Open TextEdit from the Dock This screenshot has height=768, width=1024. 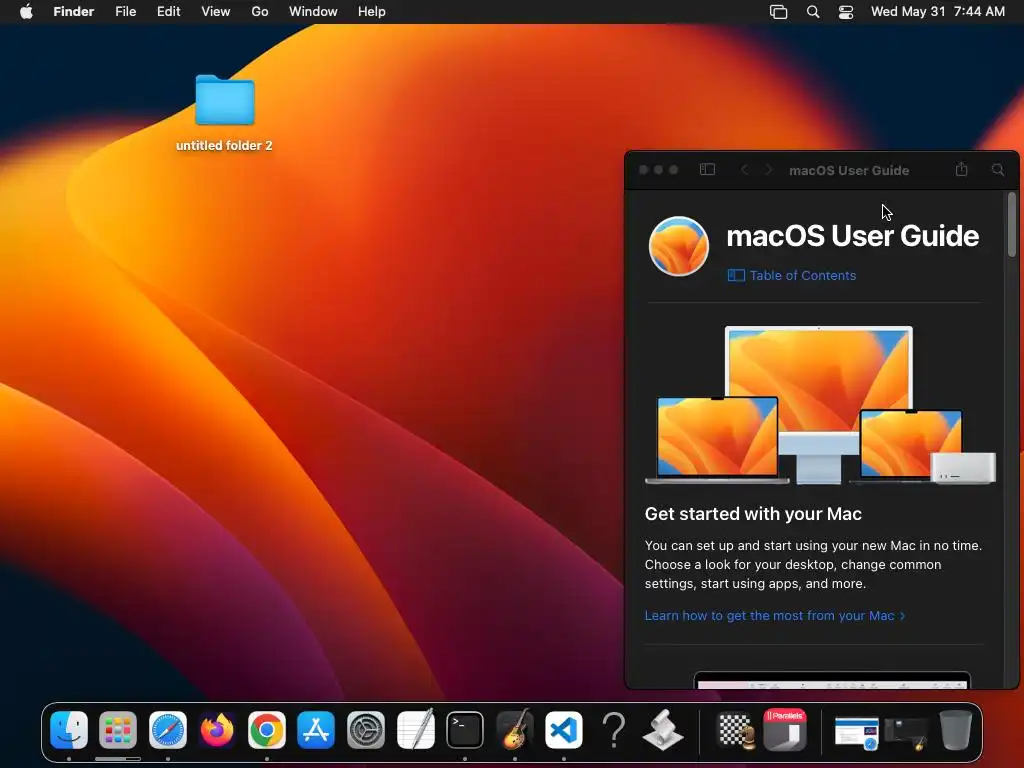point(415,729)
